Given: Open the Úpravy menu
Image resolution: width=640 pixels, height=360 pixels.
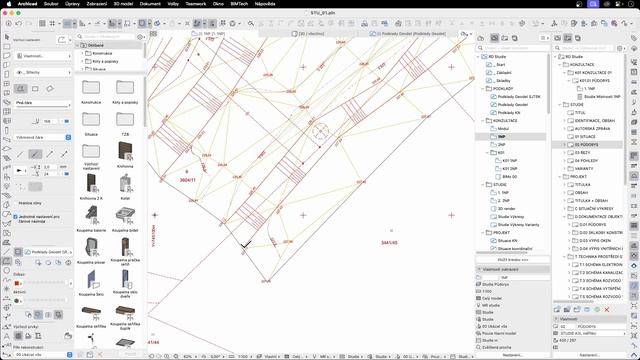Looking at the screenshot, I should coord(72,4).
